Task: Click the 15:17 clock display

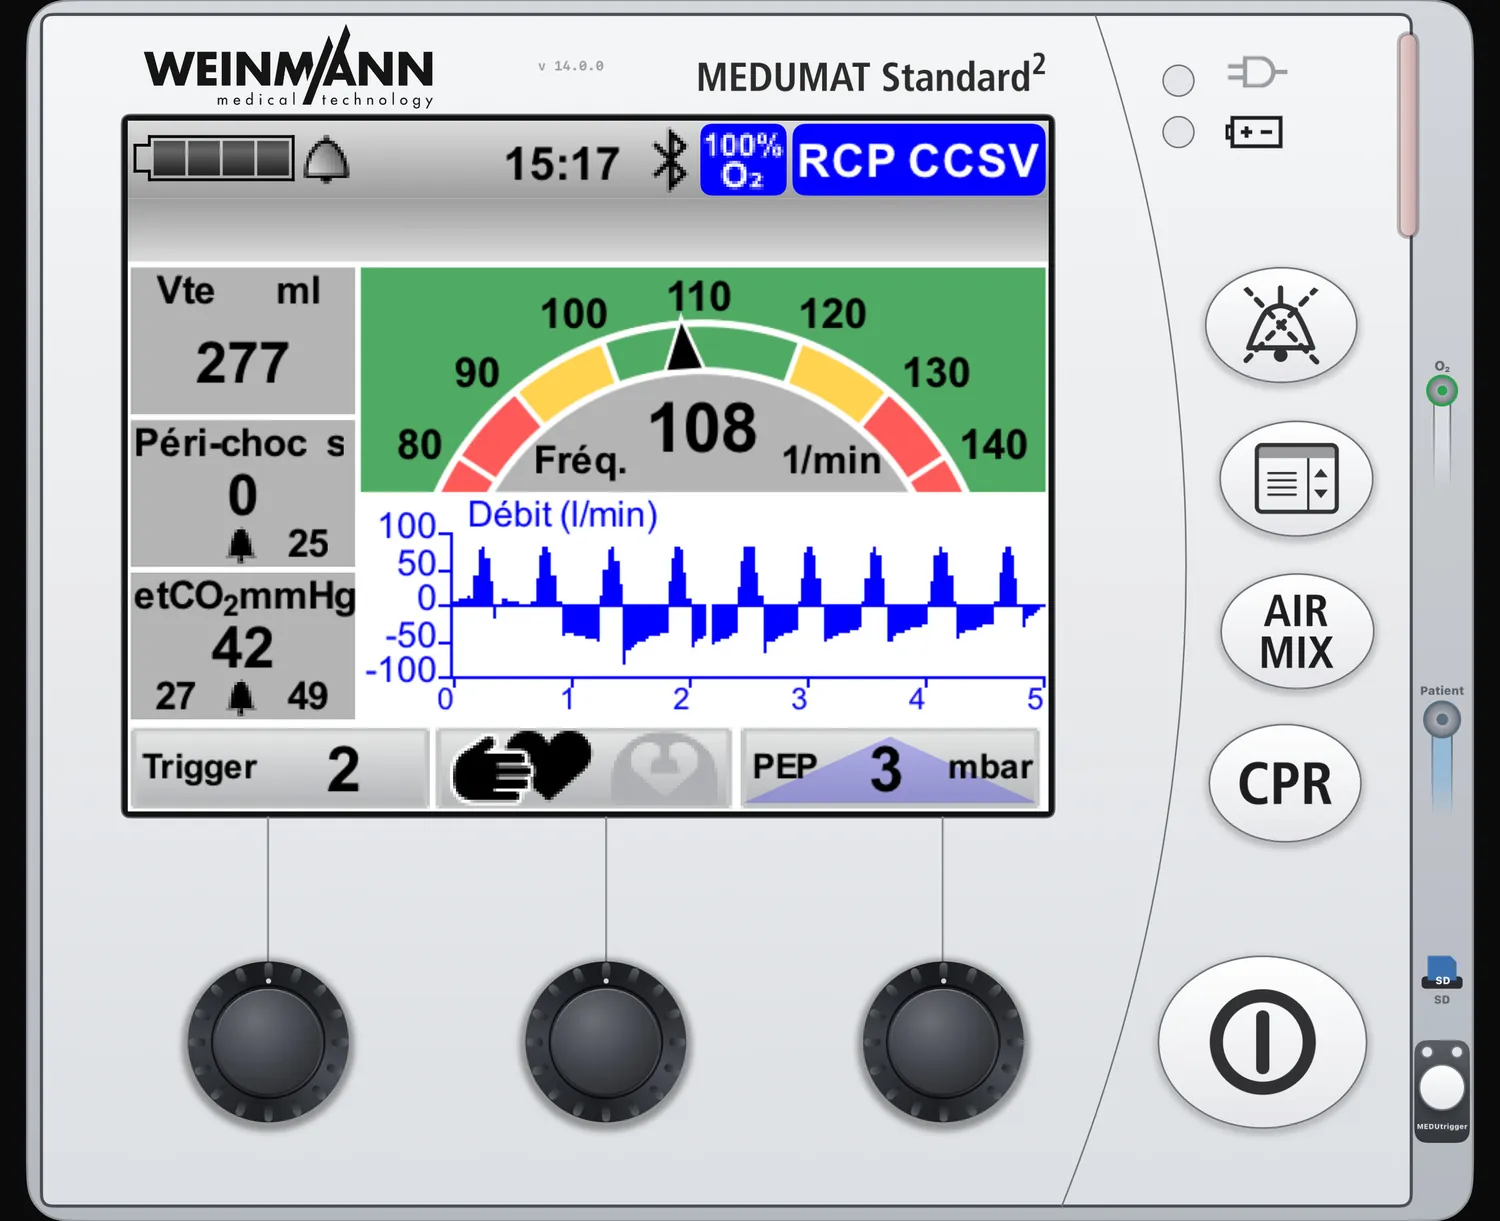Action: click(x=562, y=164)
